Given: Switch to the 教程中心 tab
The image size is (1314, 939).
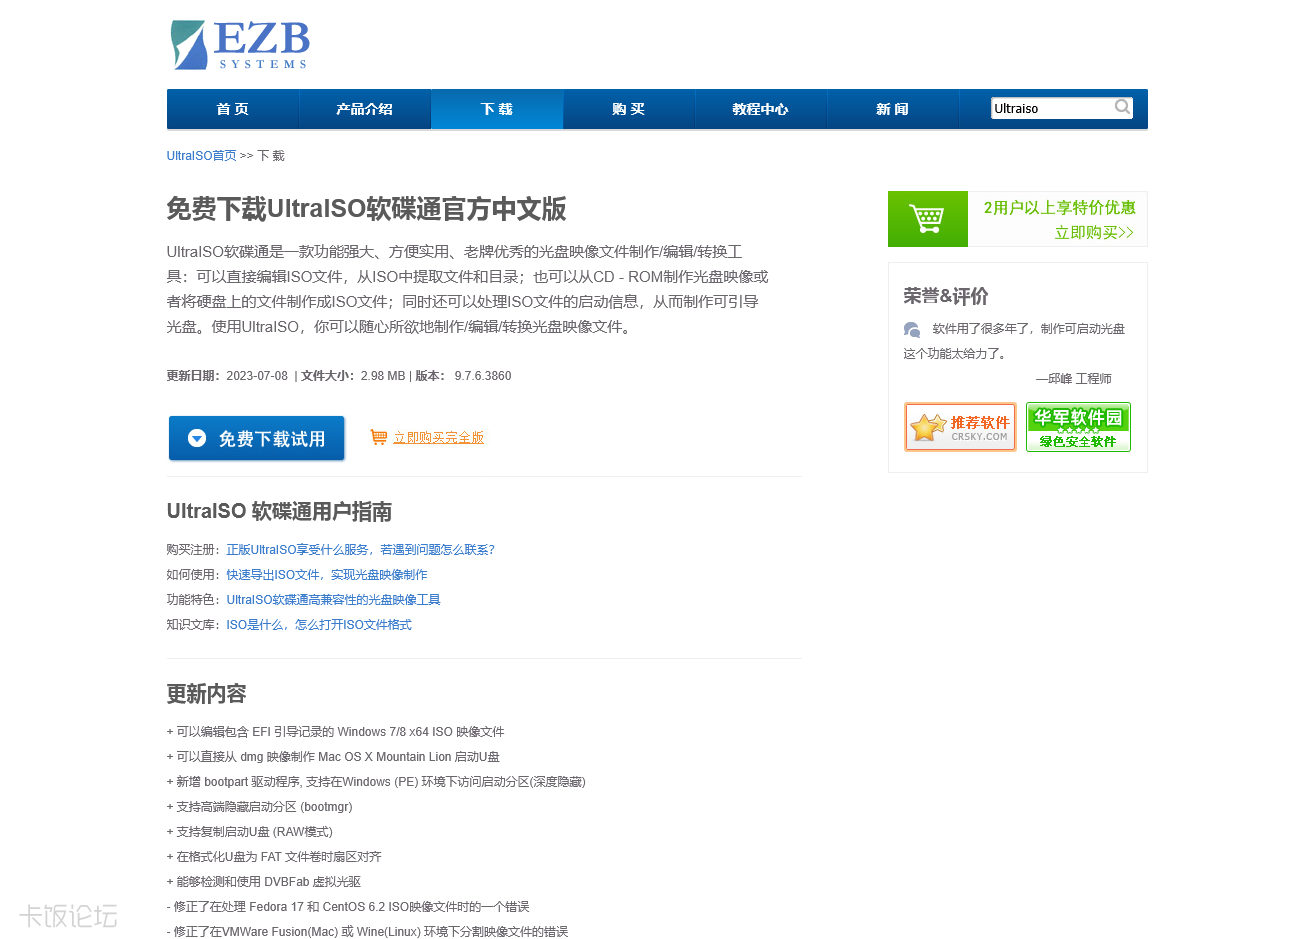Looking at the screenshot, I should pyautogui.click(x=761, y=108).
